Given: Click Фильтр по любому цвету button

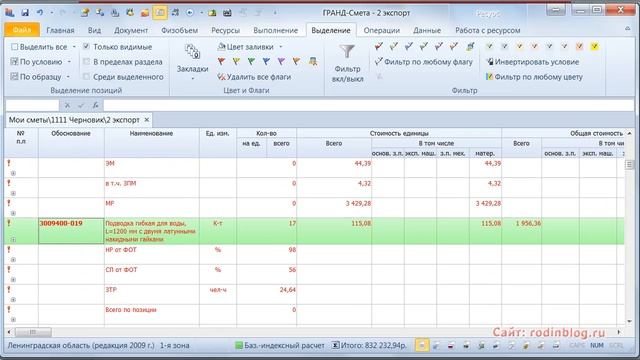Looking at the screenshot, I should [x=534, y=77].
